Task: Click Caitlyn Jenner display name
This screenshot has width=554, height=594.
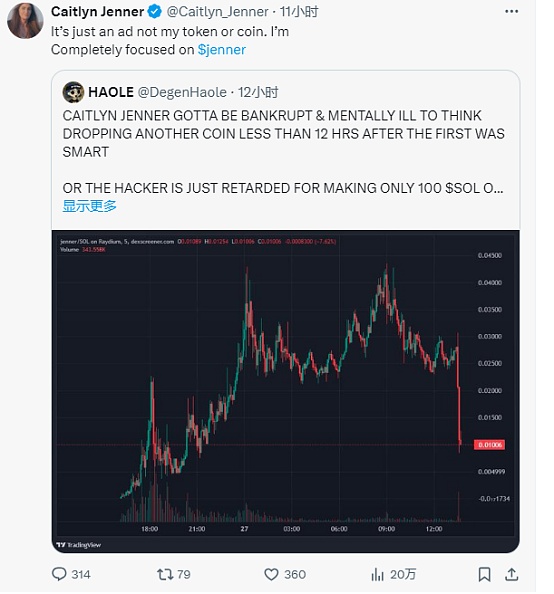Action: (97, 12)
